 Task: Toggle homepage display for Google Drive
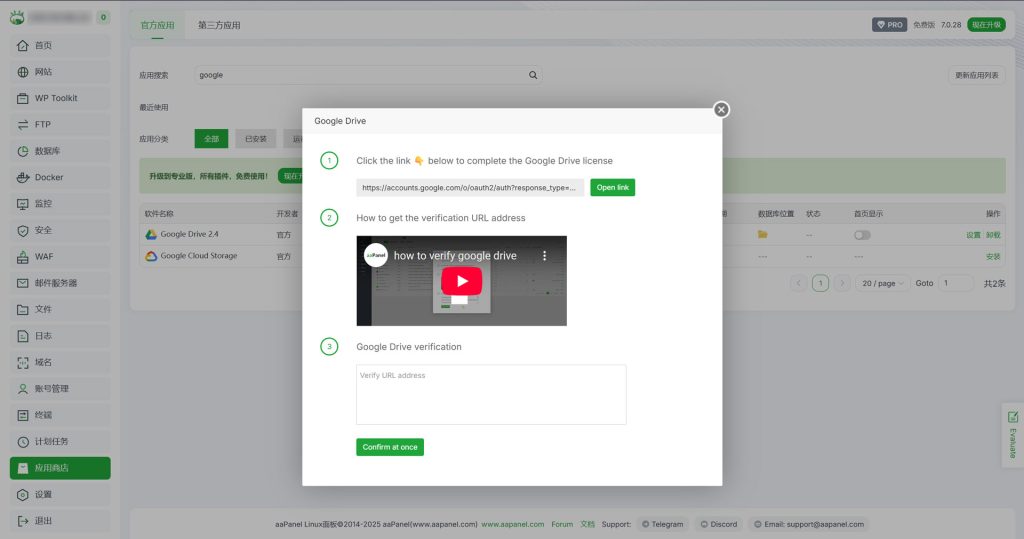point(861,235)
